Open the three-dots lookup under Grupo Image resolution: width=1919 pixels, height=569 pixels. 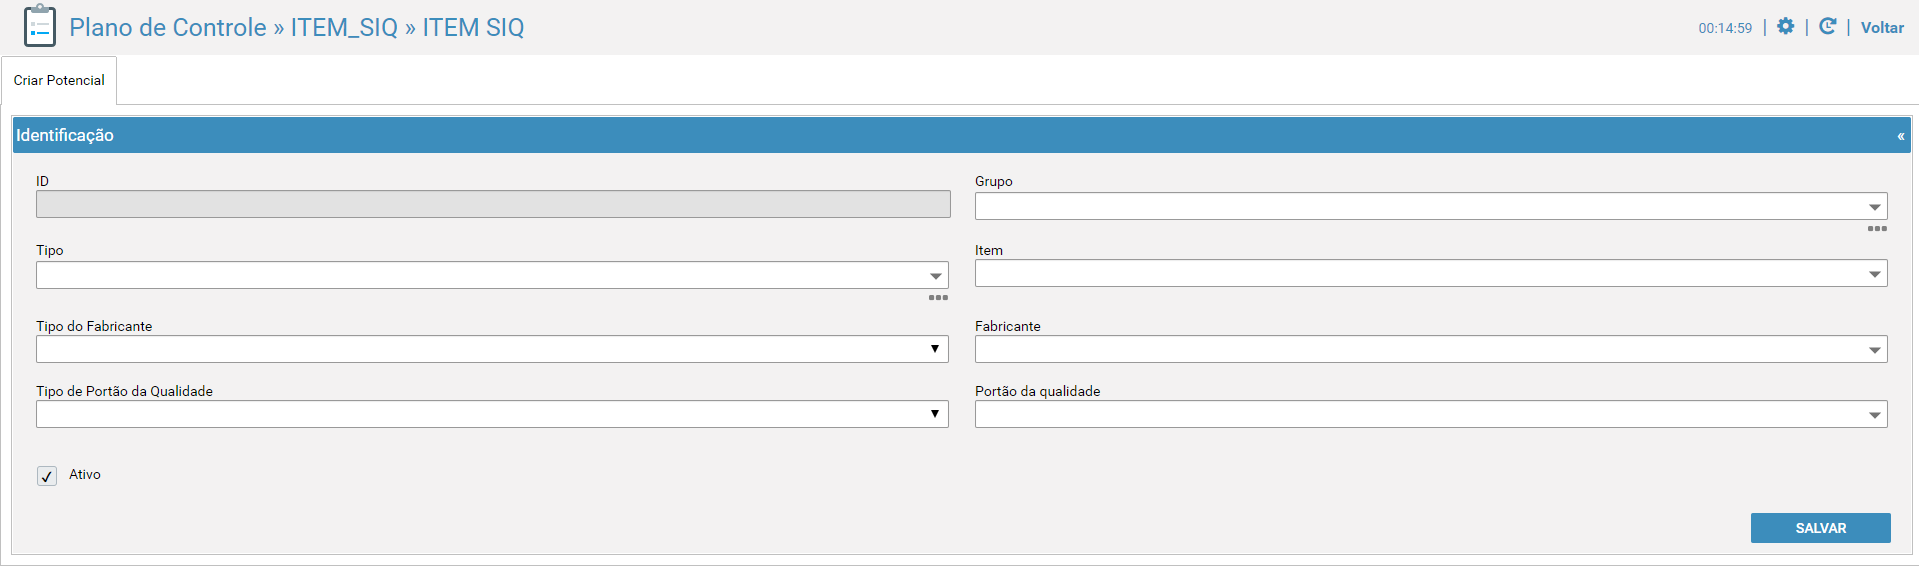click(x=1877, y=229)
